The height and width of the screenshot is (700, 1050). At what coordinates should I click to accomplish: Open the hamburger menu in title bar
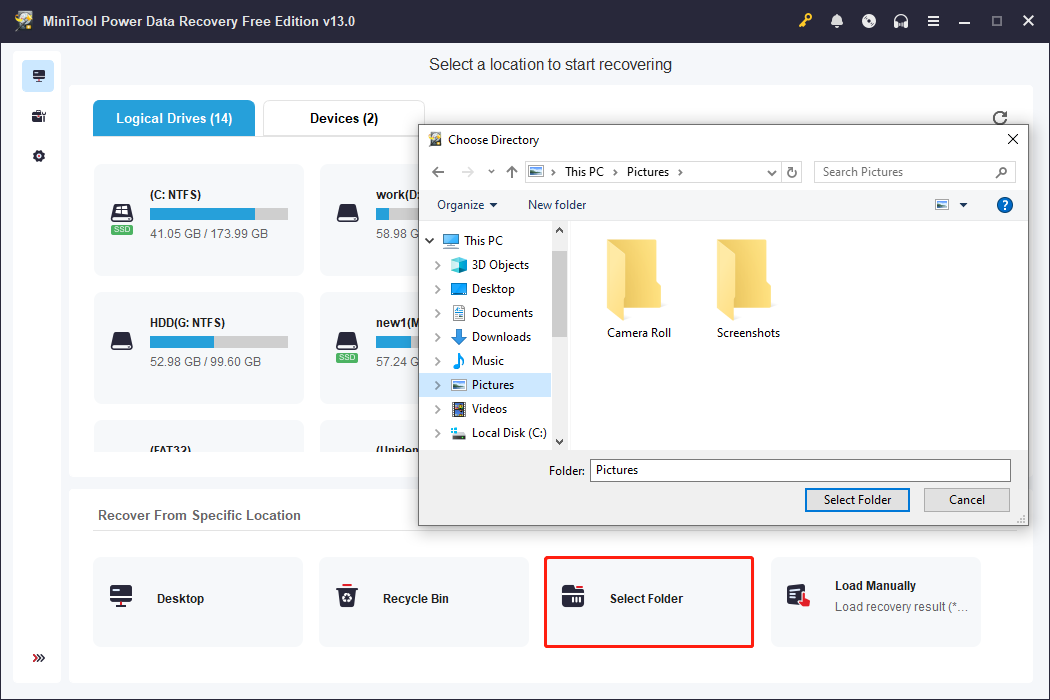pos(933,21)
